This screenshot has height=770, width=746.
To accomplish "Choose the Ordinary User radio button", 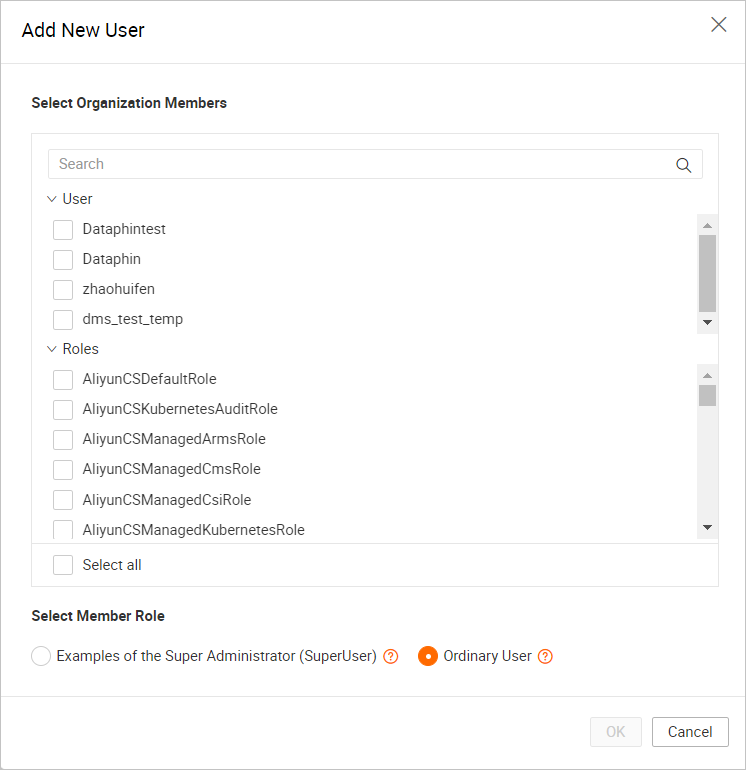I will click(x=428, y=656).
